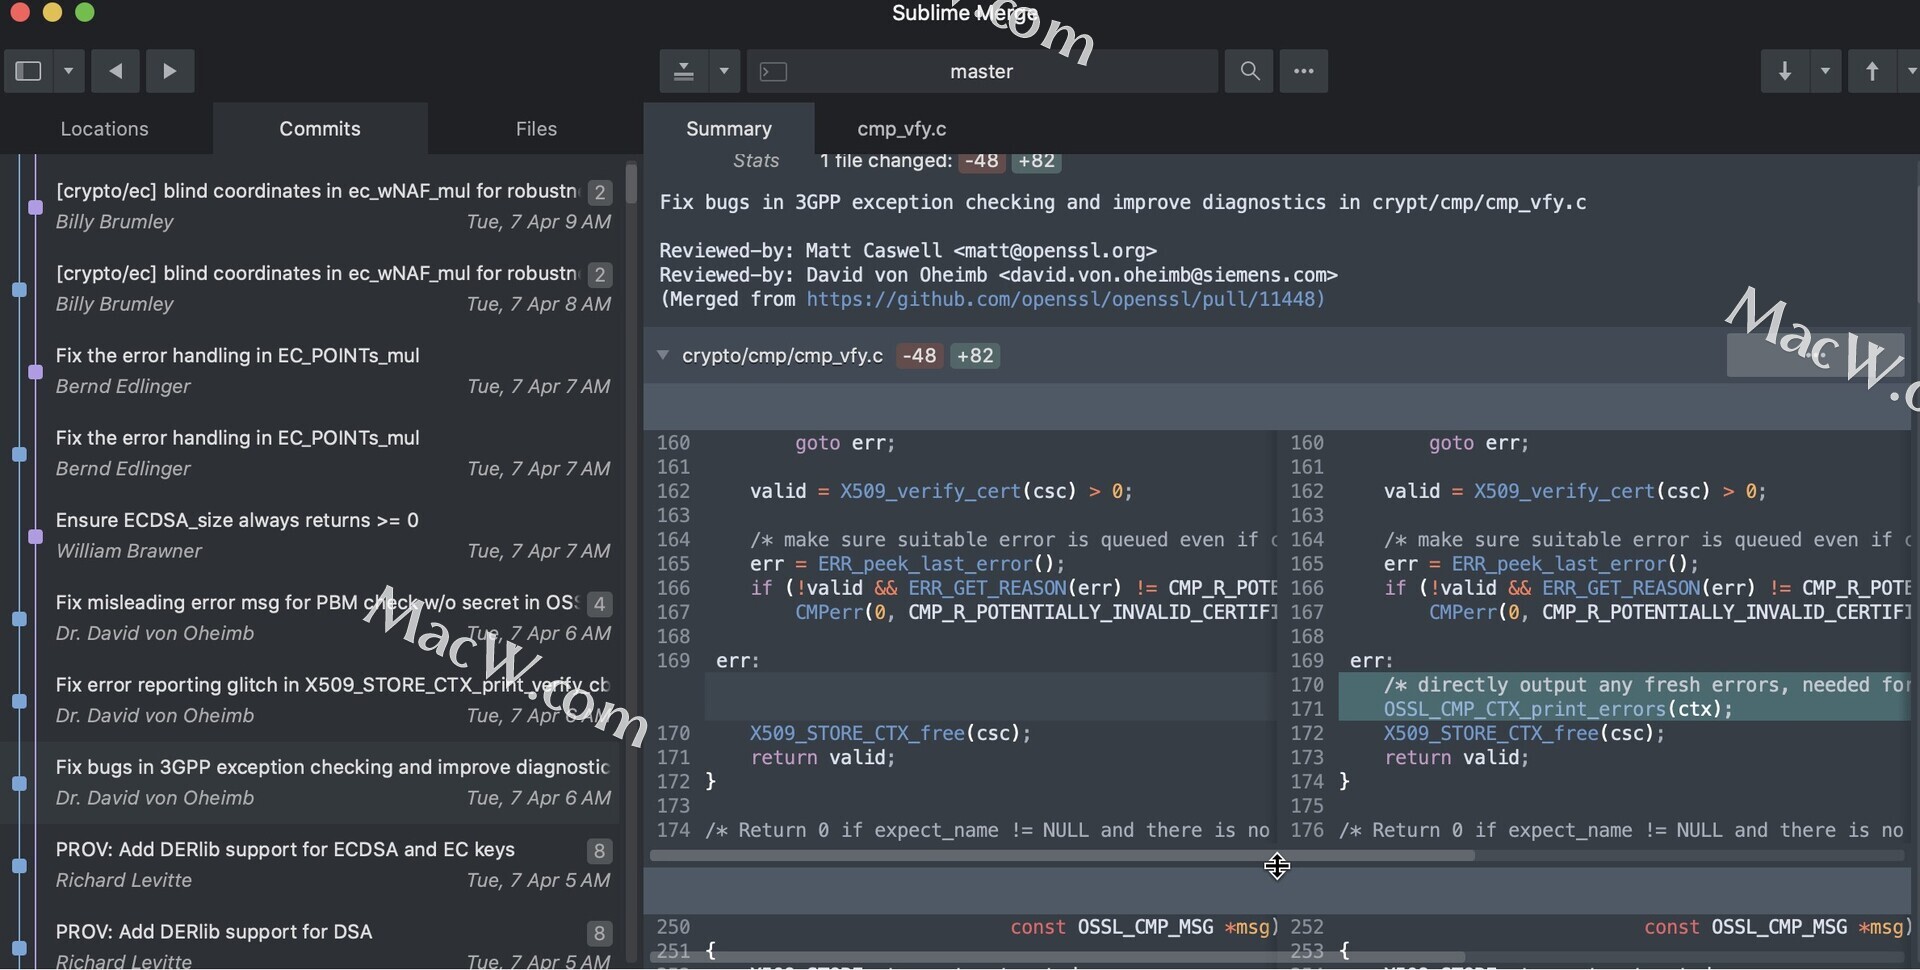The height and width of the screenshot is (970, 1920).
Task: Pull changes with the down arrow
Action: point(1785,71)
